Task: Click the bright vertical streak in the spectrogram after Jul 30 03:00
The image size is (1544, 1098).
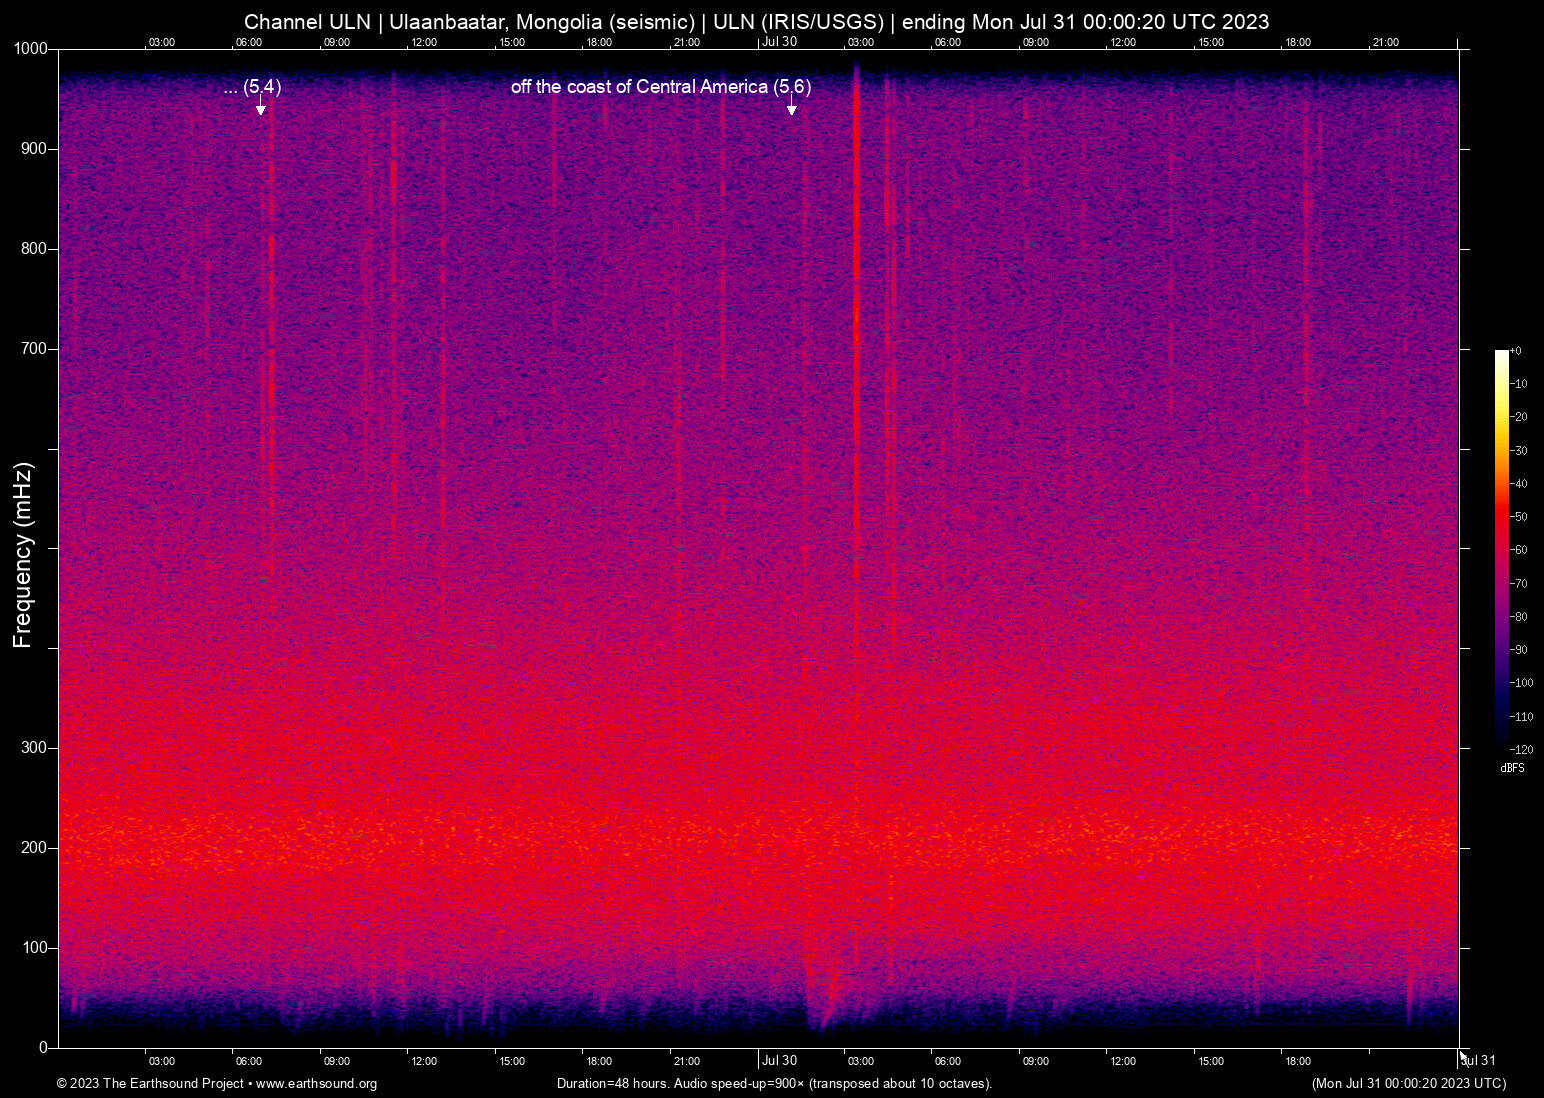Action: [x=856, y=300]
